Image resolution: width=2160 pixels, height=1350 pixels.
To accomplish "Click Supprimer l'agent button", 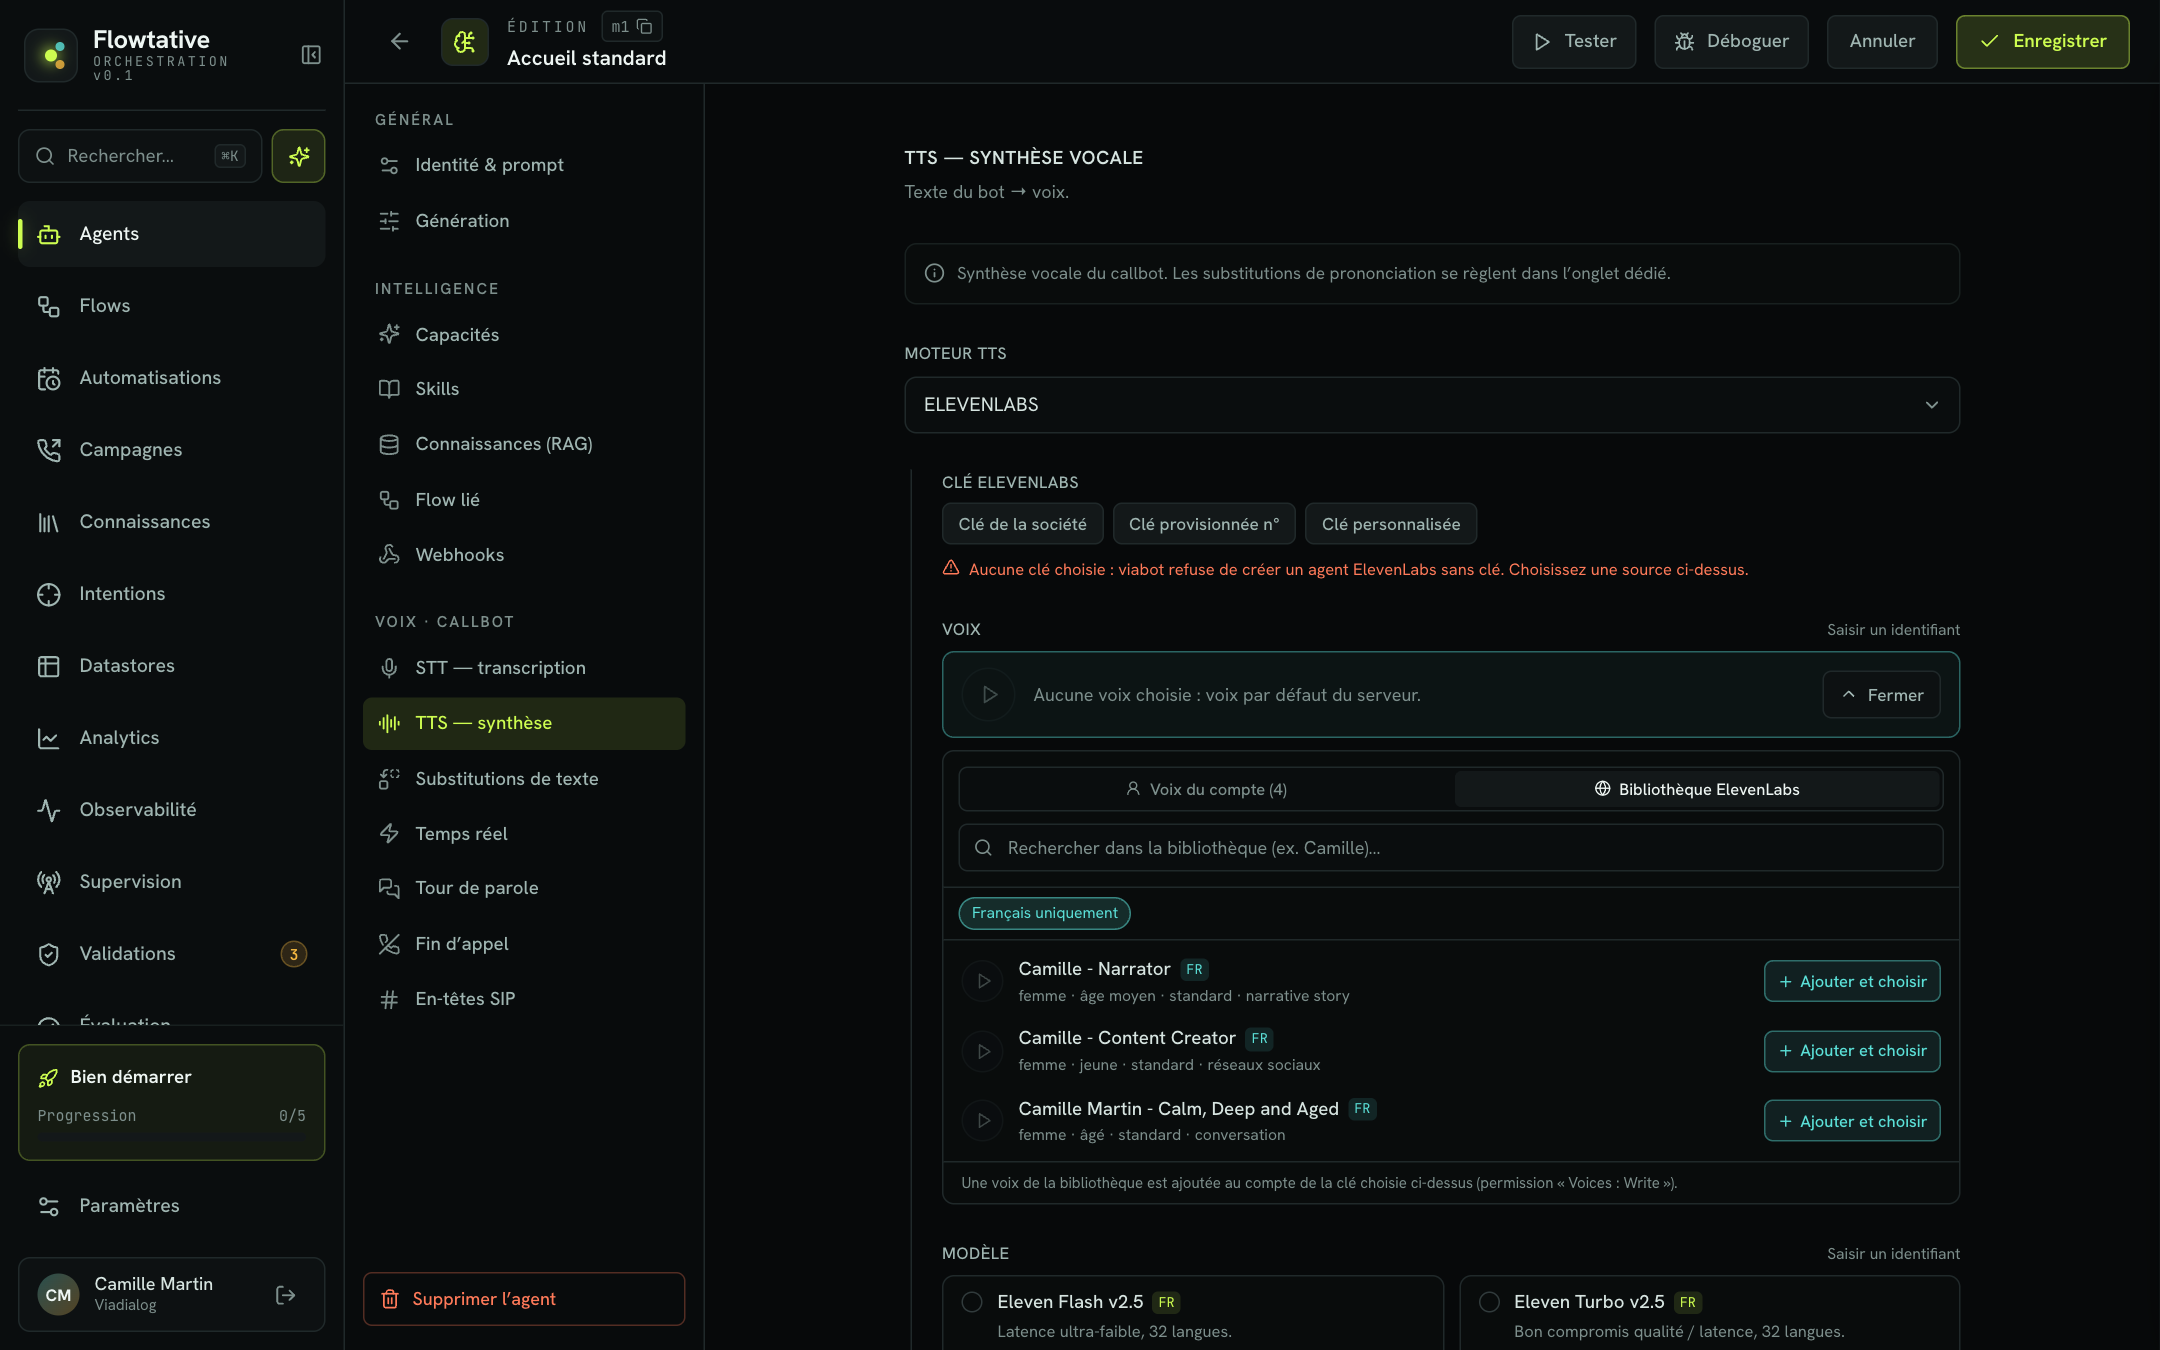I will (x=524, y=1299).
